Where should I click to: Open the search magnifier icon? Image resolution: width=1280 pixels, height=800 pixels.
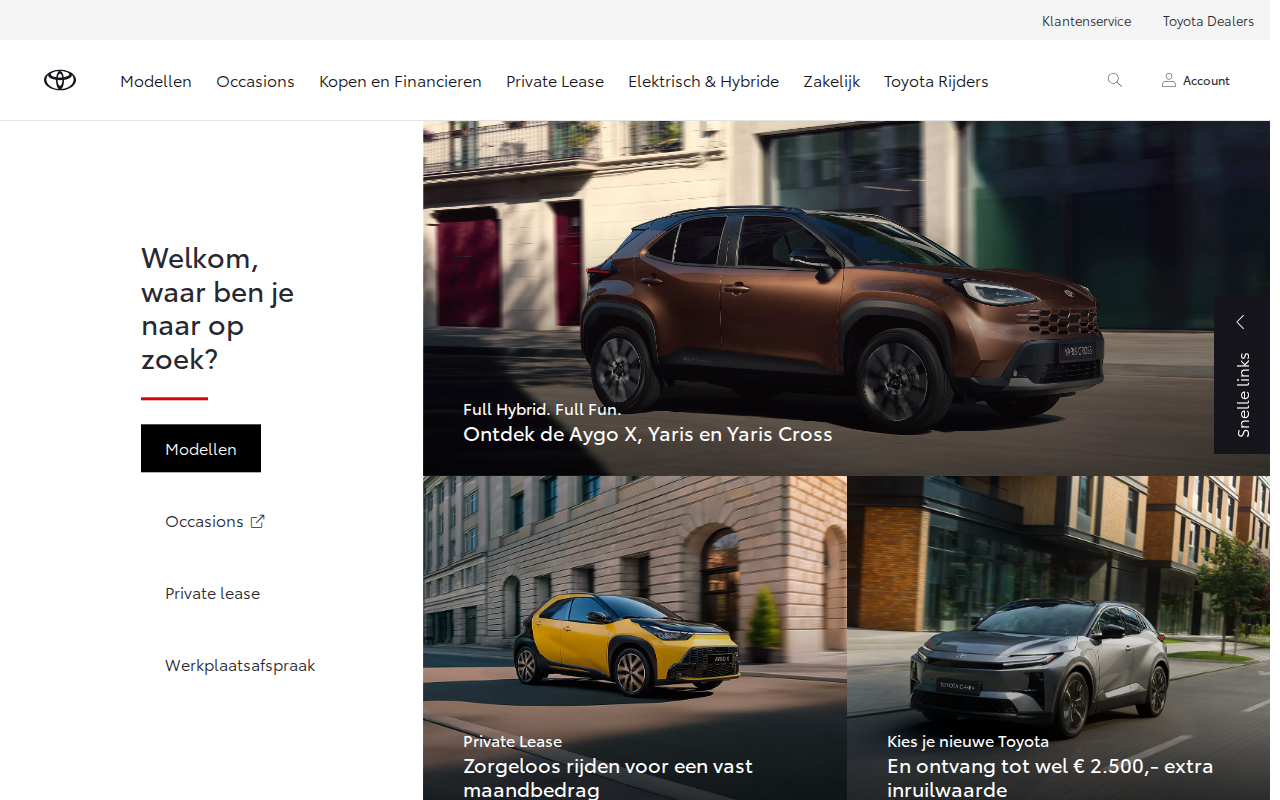click(1114, 80)
